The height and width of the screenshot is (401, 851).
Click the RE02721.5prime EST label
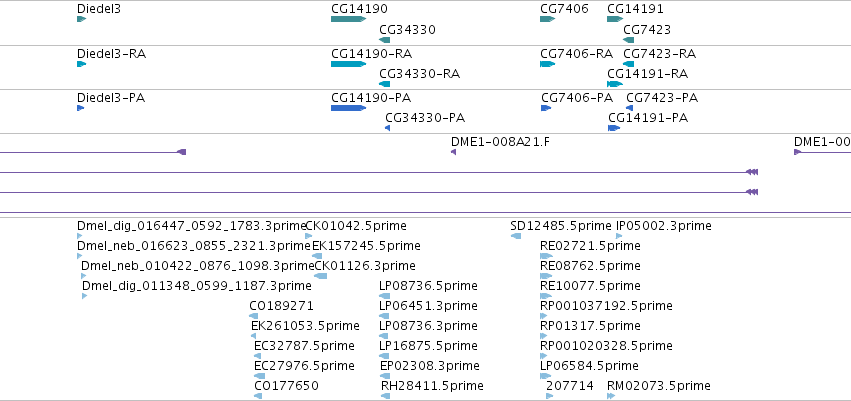coord(590,246)
